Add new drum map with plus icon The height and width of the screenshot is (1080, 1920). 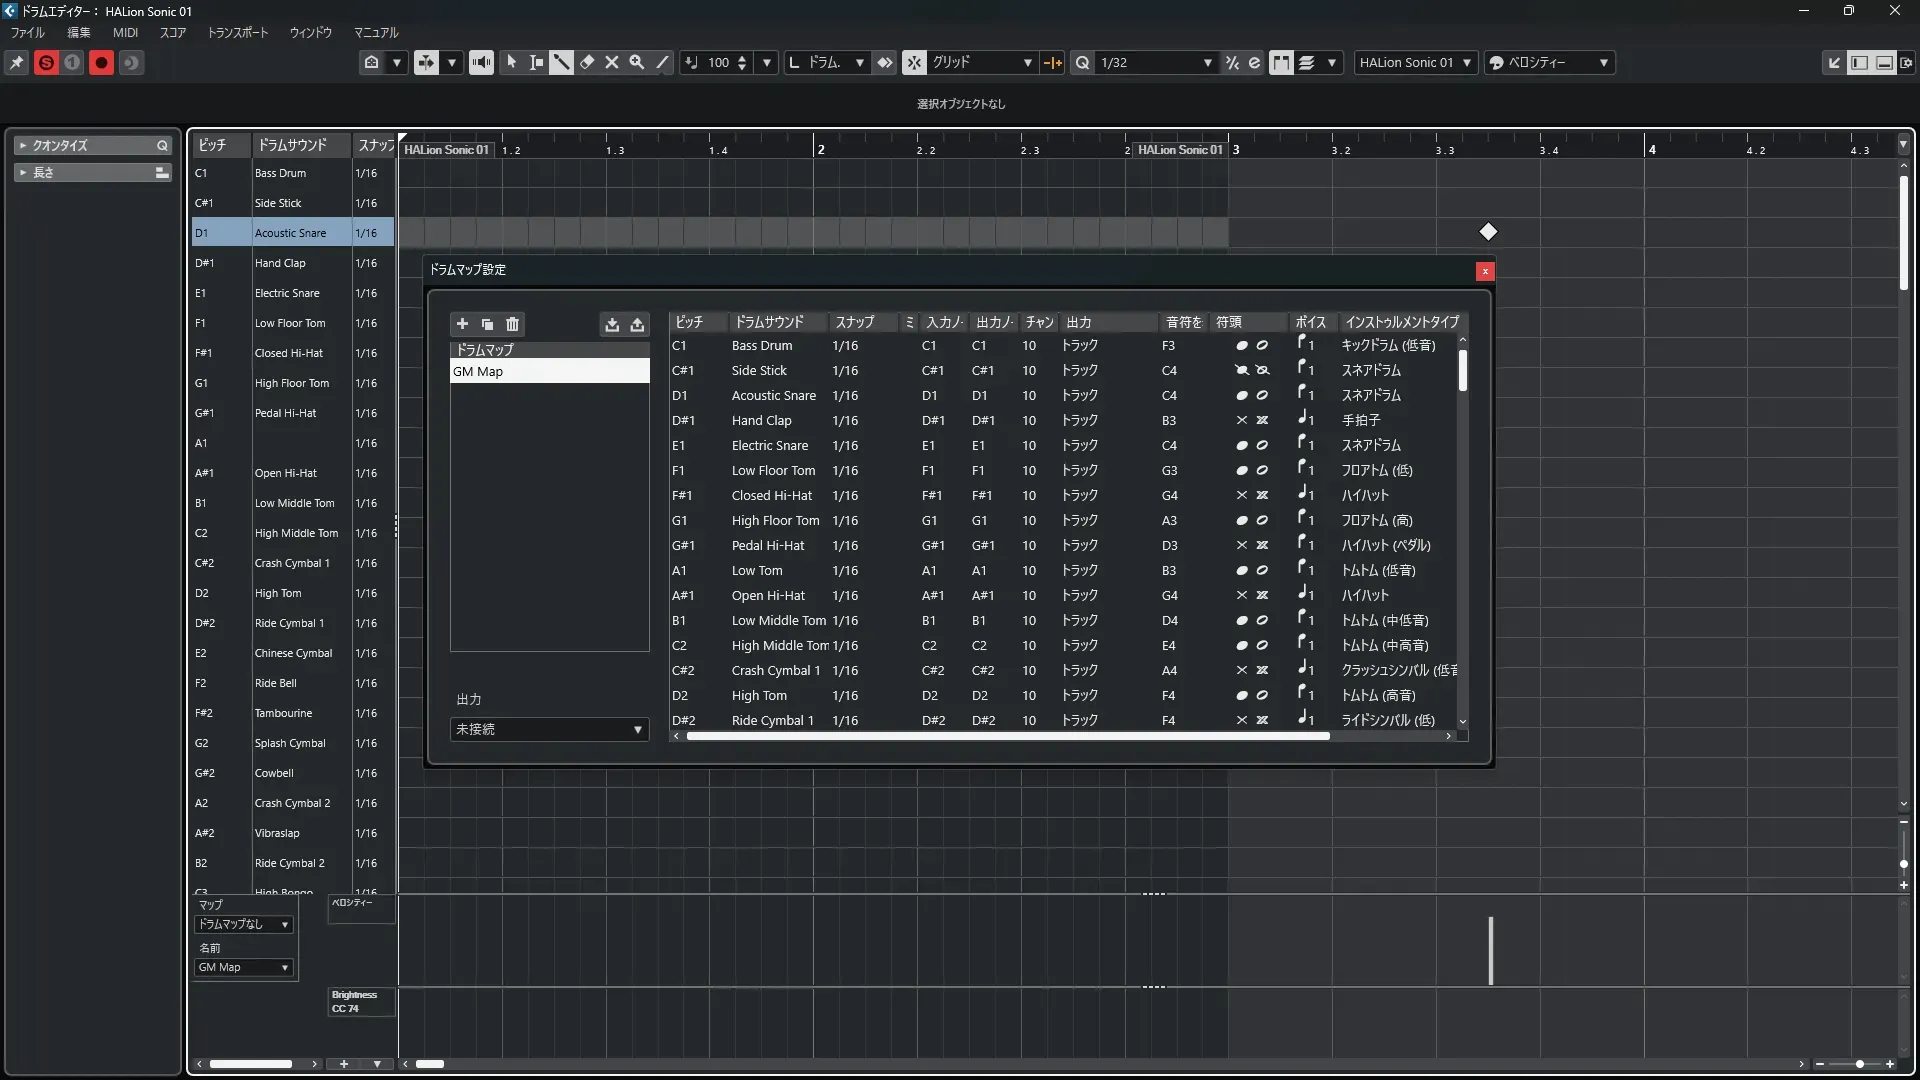click(x=462, y=324)
